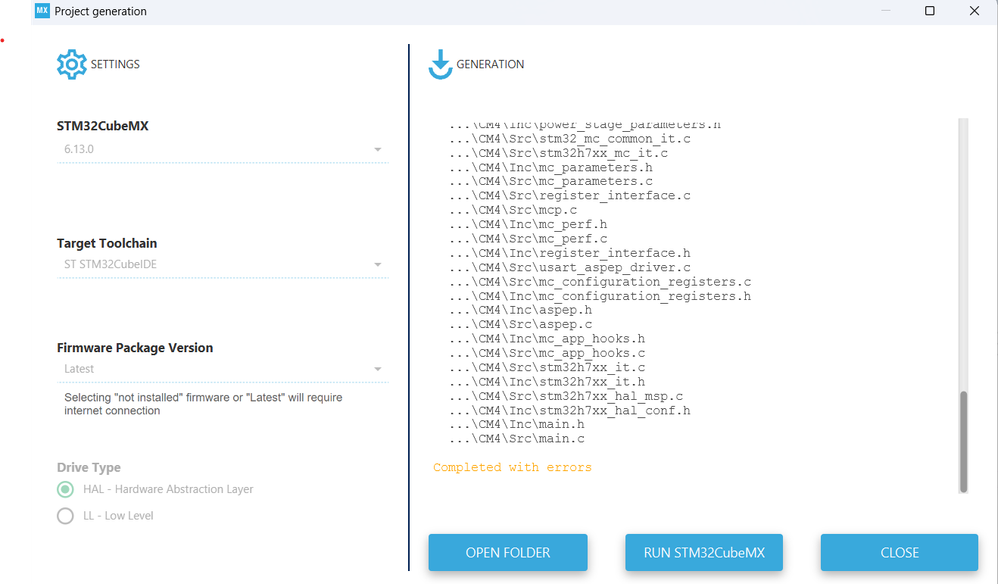This screenshot has height=584, width=998.
Task: Open the Firmware Package Version Latest dropdown
Action: (222, 369)
